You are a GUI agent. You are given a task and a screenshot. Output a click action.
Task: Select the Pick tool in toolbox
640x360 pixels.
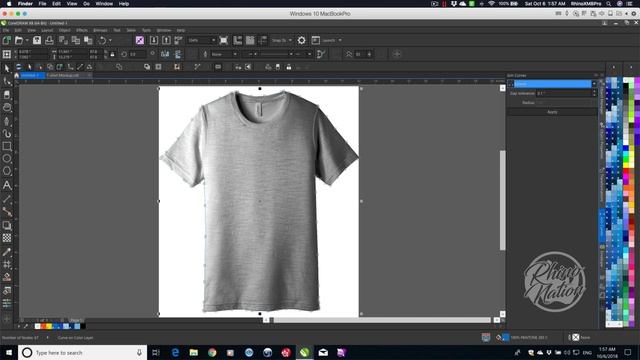coord(7,68)
